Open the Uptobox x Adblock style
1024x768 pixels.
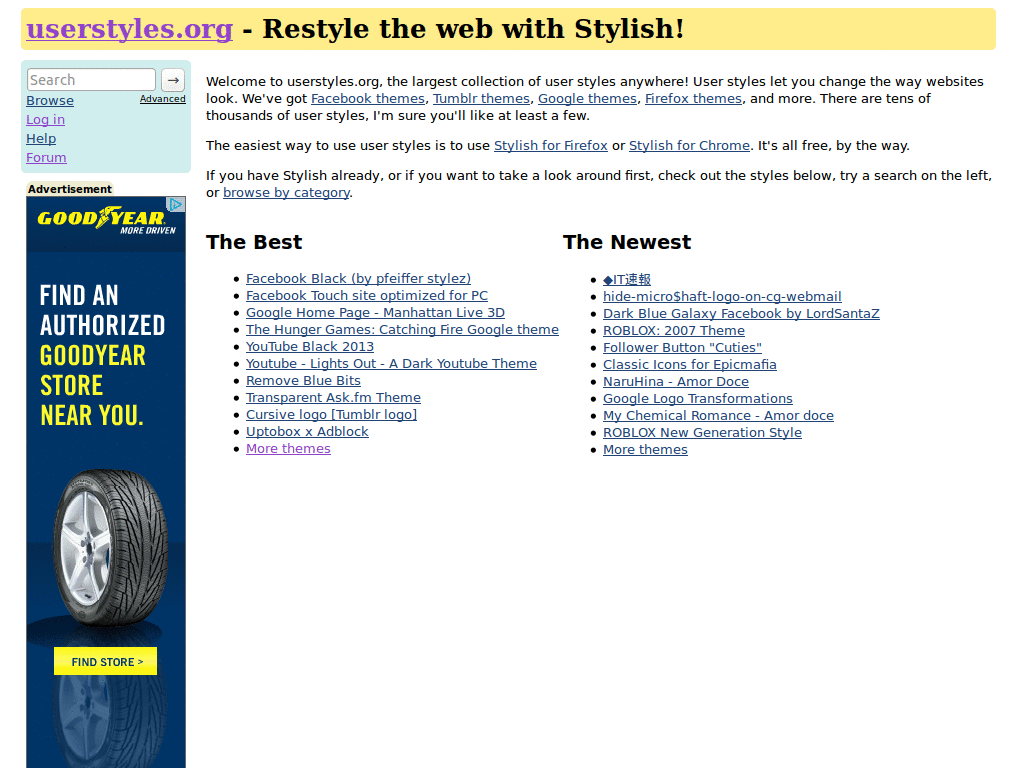[307, 432]
